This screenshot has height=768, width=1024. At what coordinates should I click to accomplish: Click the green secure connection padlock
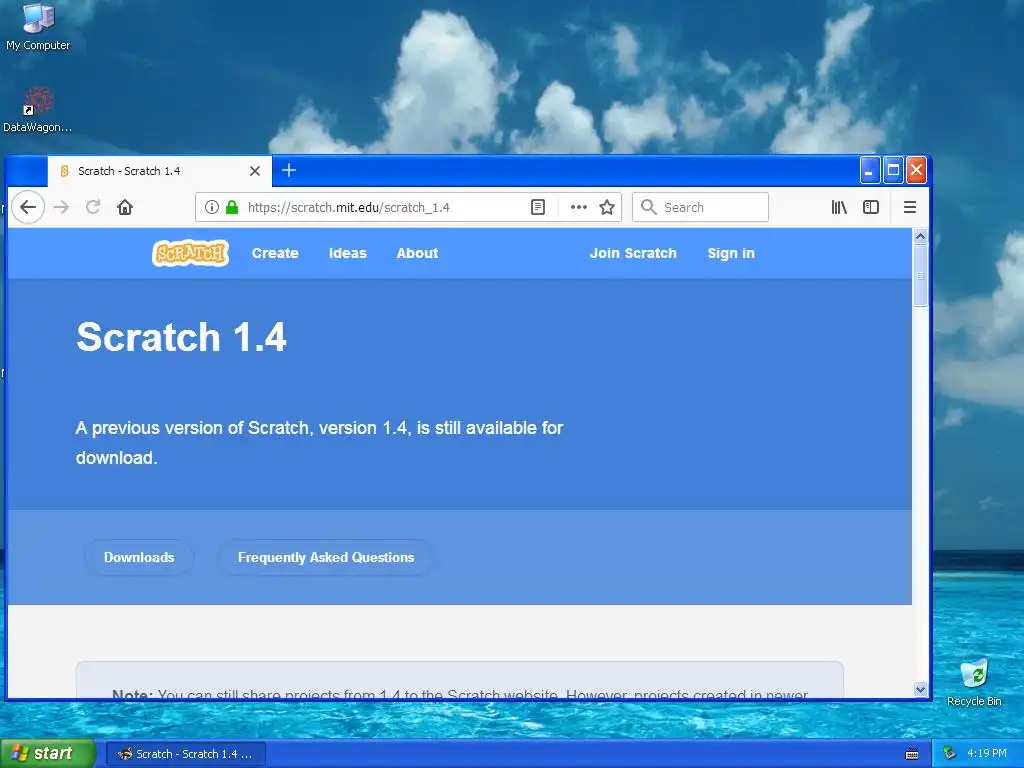click(232, 208)
